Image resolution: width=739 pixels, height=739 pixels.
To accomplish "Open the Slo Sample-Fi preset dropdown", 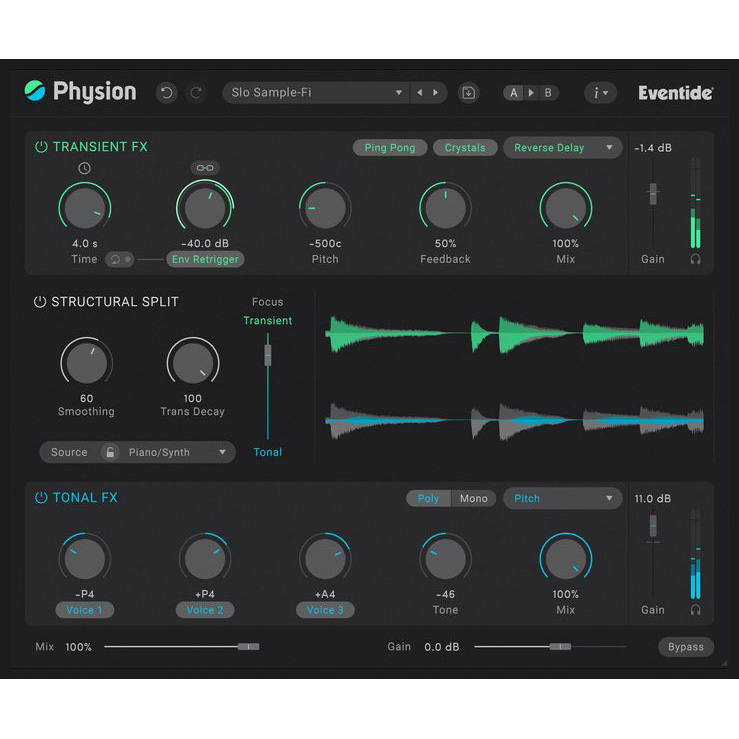I will click(x=316, y=92).
